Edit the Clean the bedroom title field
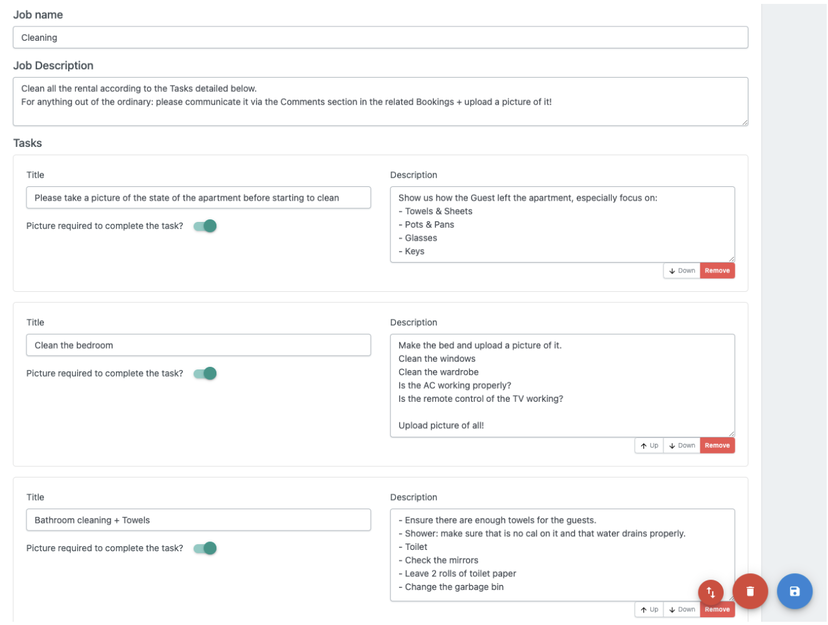This screenshot has width=828, height=625. [x=198, y=345]
